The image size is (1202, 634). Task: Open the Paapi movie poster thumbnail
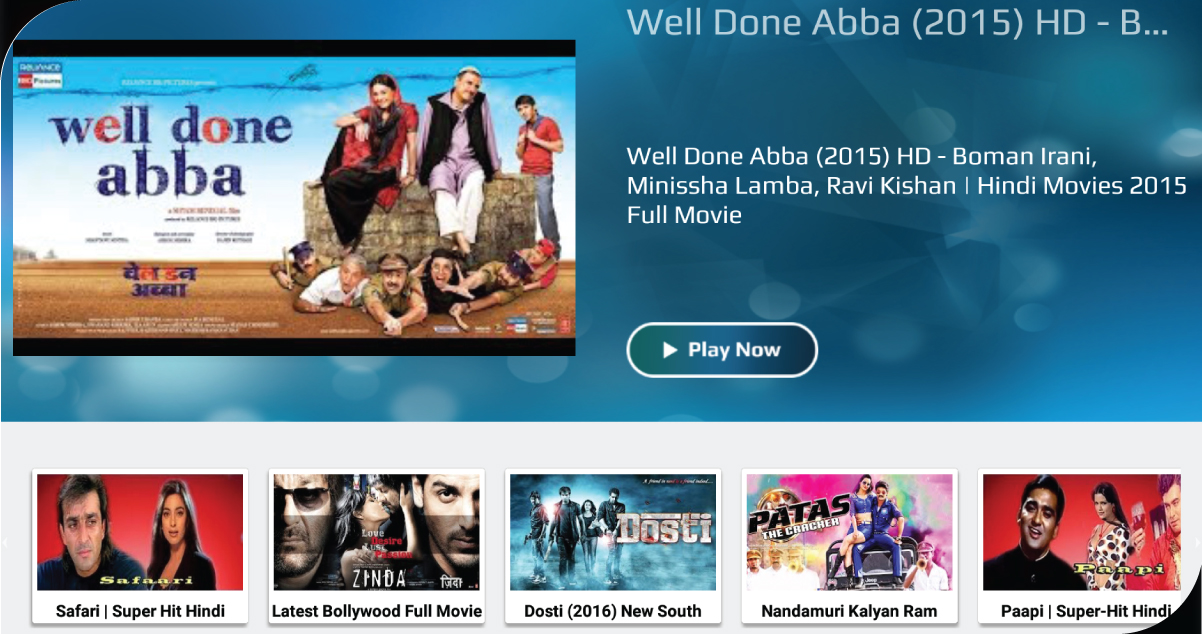[1086, 532]
